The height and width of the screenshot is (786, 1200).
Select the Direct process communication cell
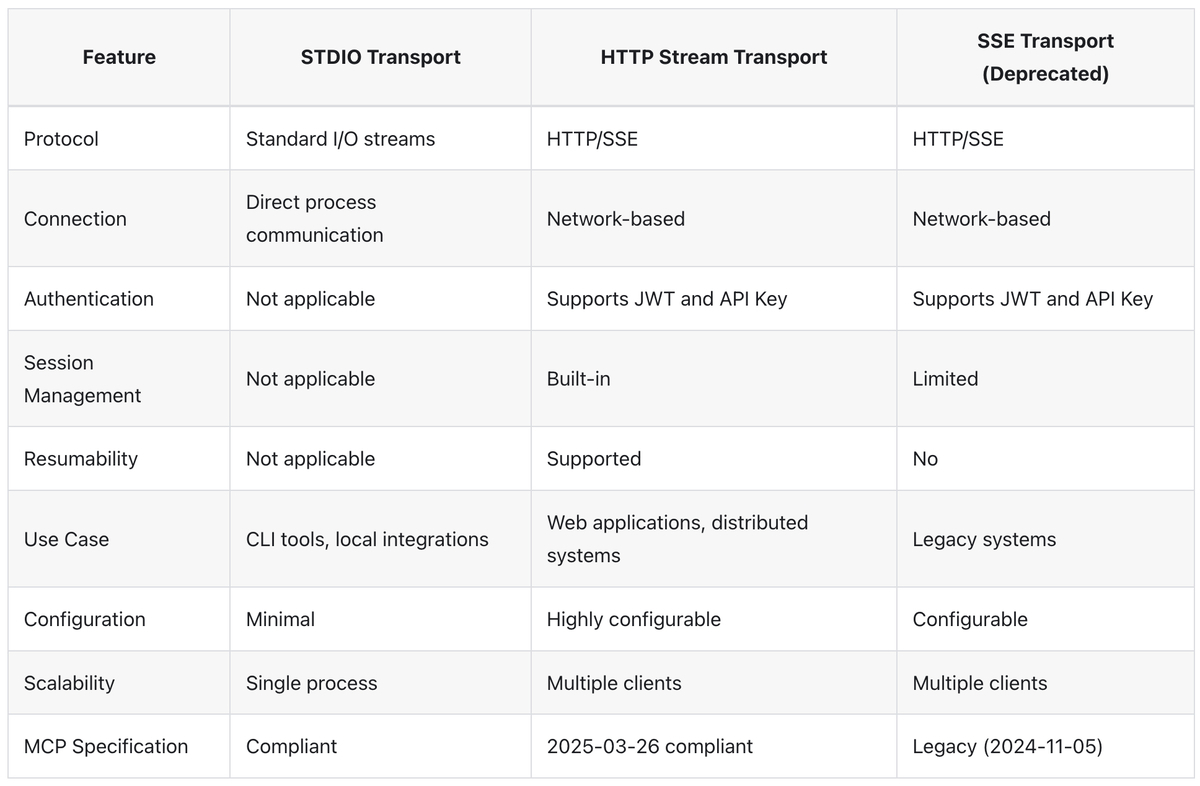(314, 218)
